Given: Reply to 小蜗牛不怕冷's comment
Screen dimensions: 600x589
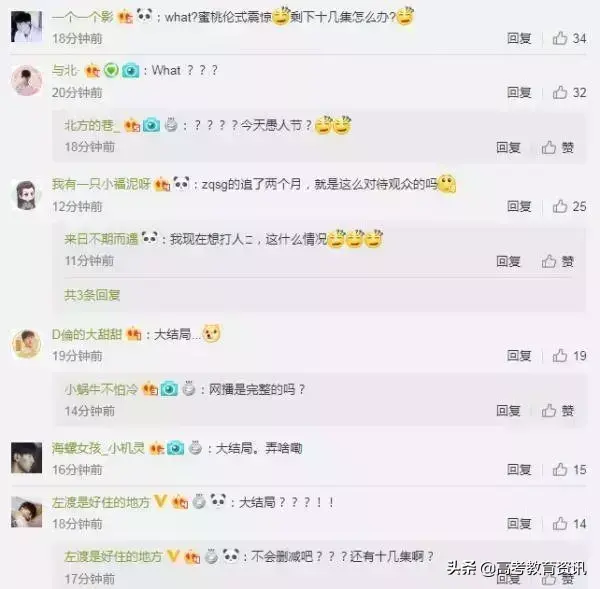Looking at the screenshot, I should tap(508, 411).
